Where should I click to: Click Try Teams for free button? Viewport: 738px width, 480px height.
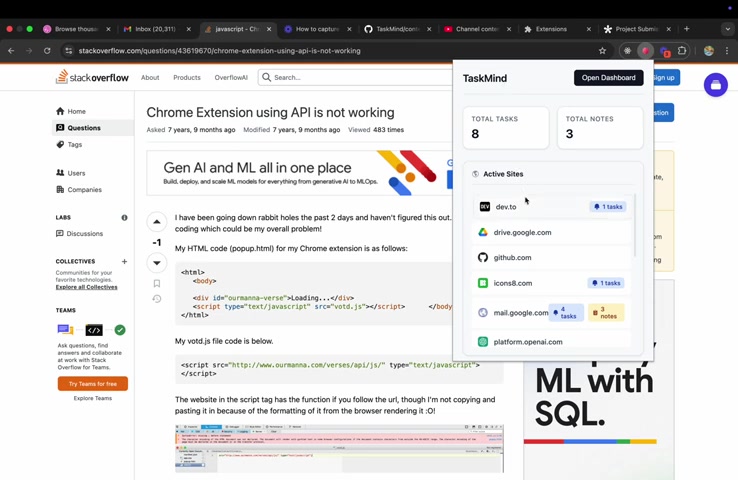(93, 384)
